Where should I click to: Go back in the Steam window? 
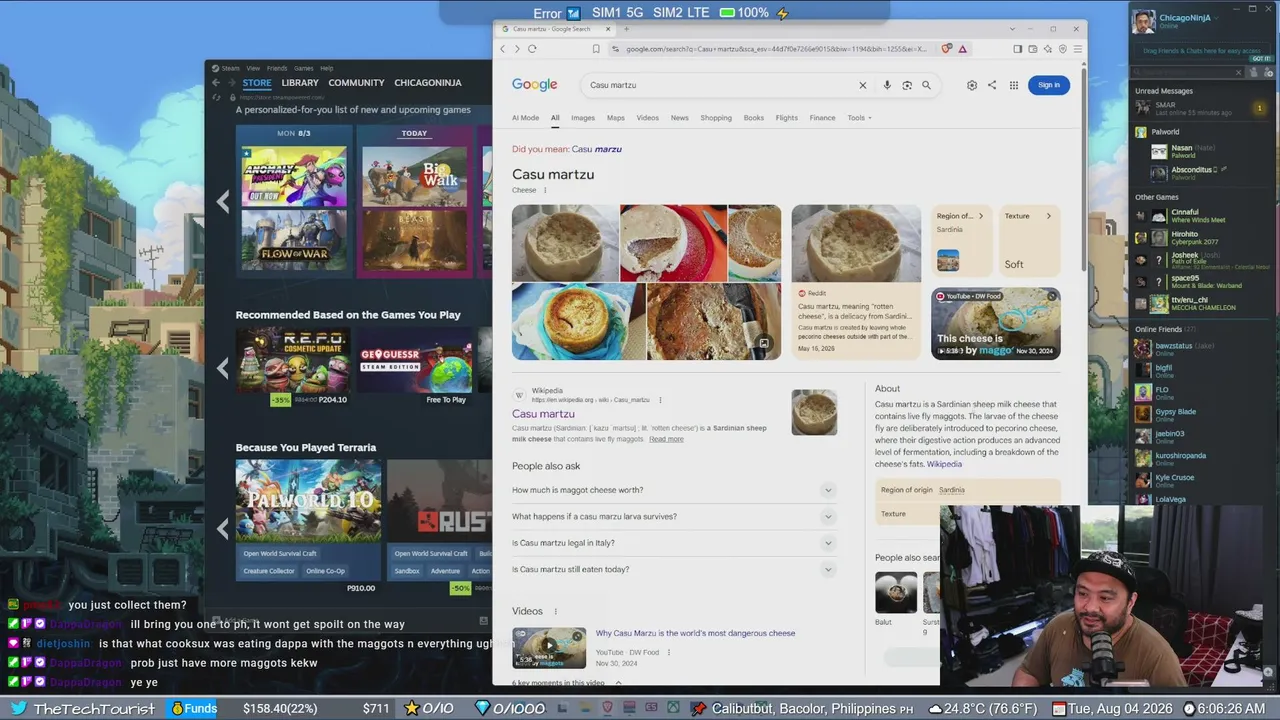pyautogui.click(x=216, y=83)
